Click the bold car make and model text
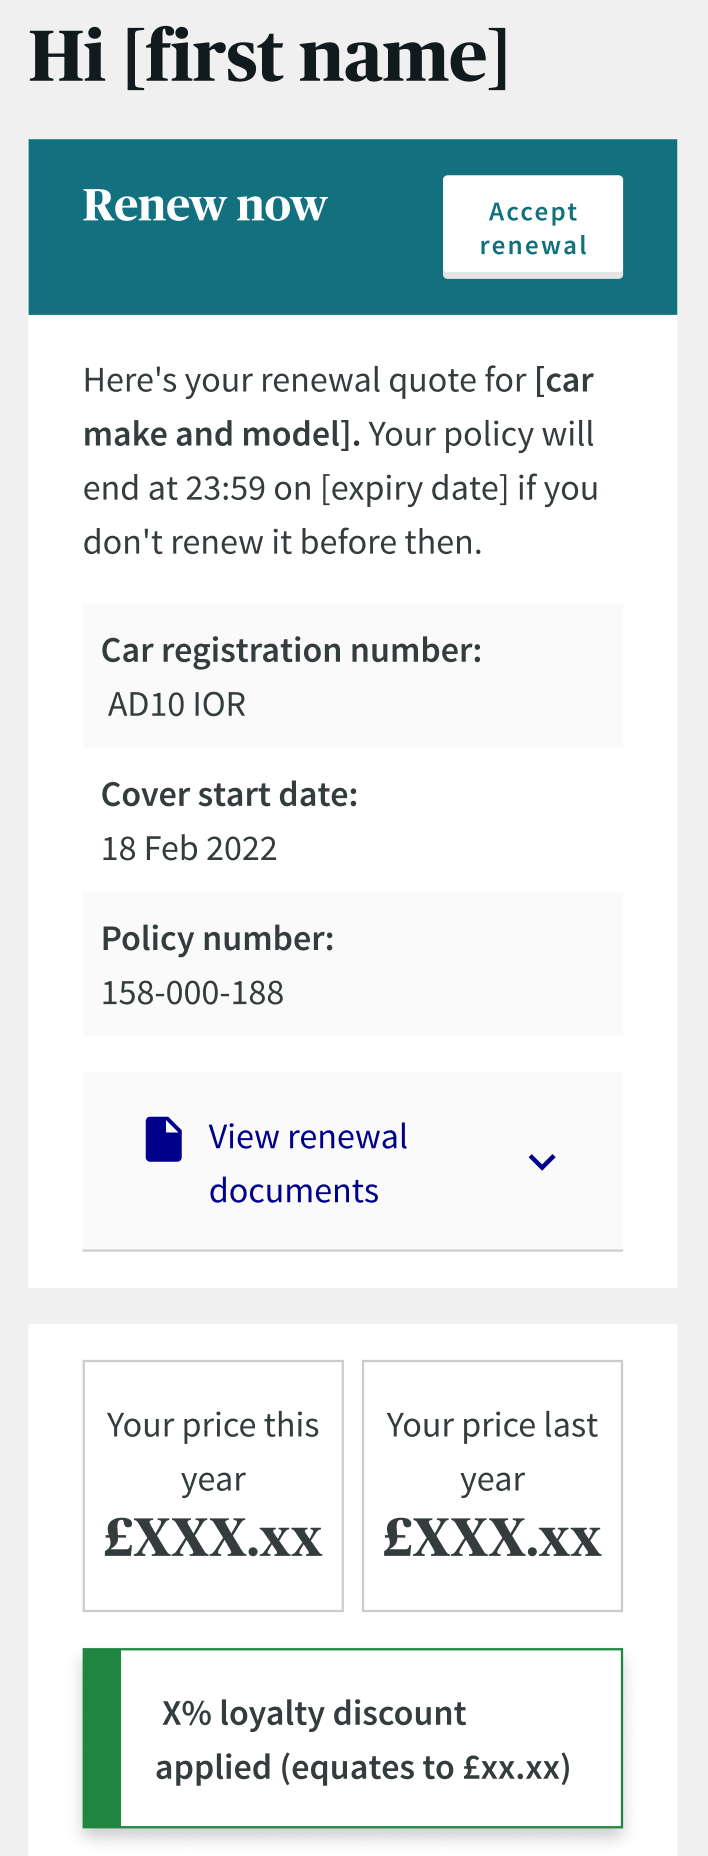 pyautogui.click(x=220, y=434)
